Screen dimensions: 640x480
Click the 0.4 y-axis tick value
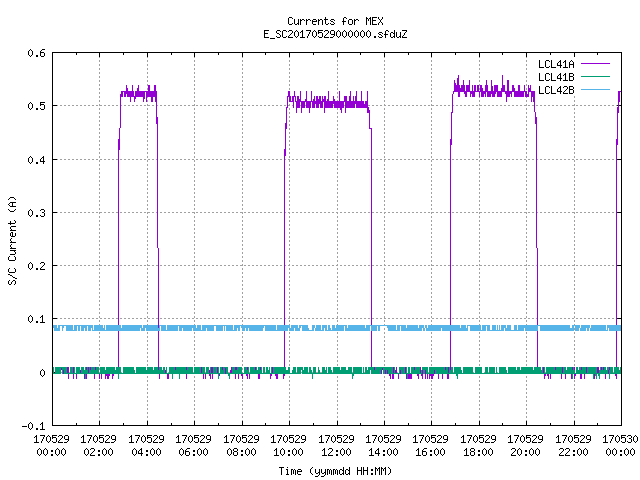coord(36,160)
